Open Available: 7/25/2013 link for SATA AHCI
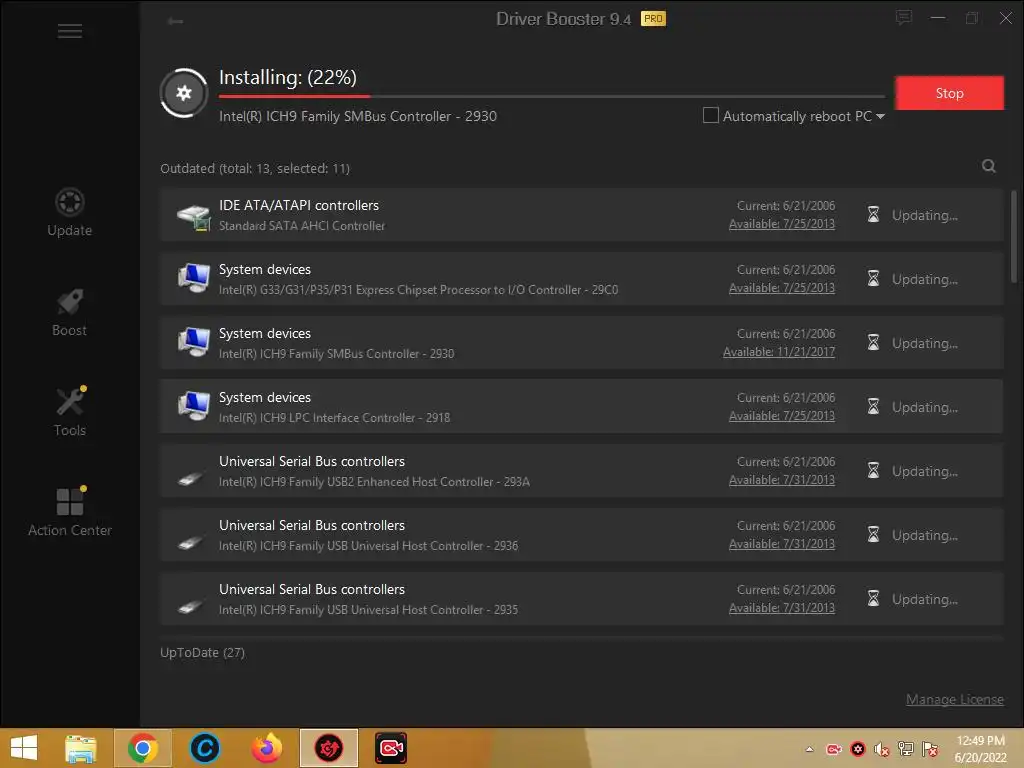 (782, 224)
